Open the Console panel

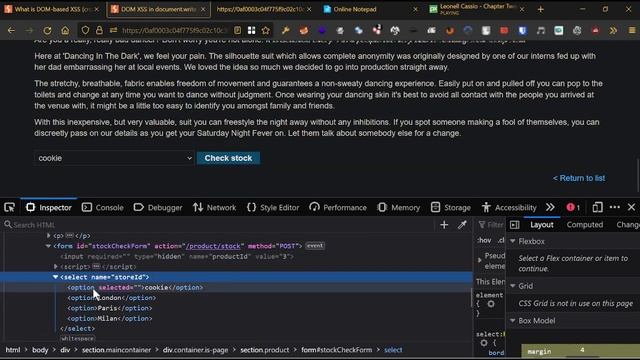coord(103,207)
